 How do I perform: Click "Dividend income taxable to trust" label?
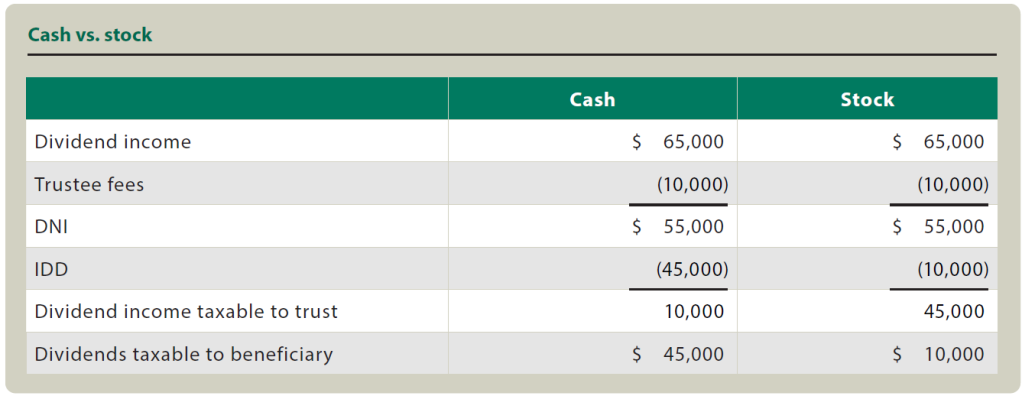186,311
